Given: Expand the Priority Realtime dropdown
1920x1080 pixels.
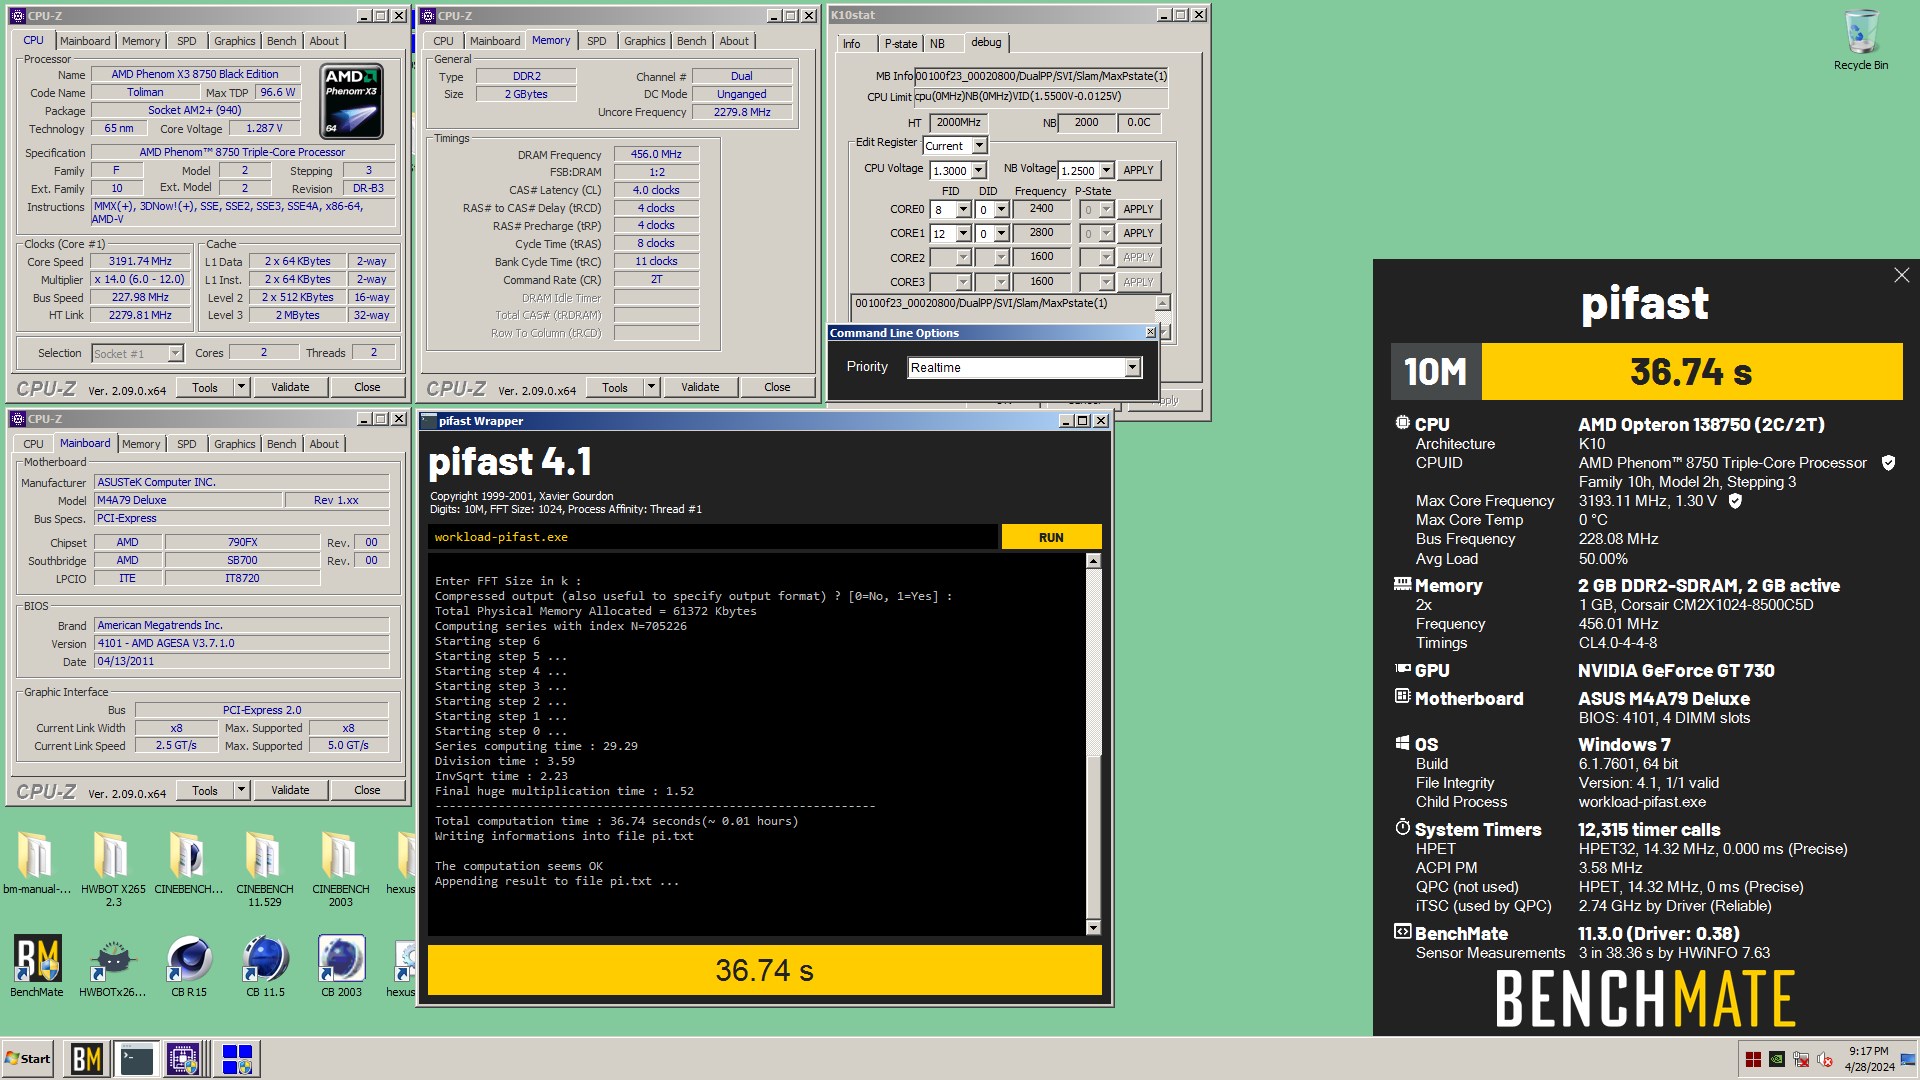Looking at the screenshot, I should click(x=1132, y=368).
